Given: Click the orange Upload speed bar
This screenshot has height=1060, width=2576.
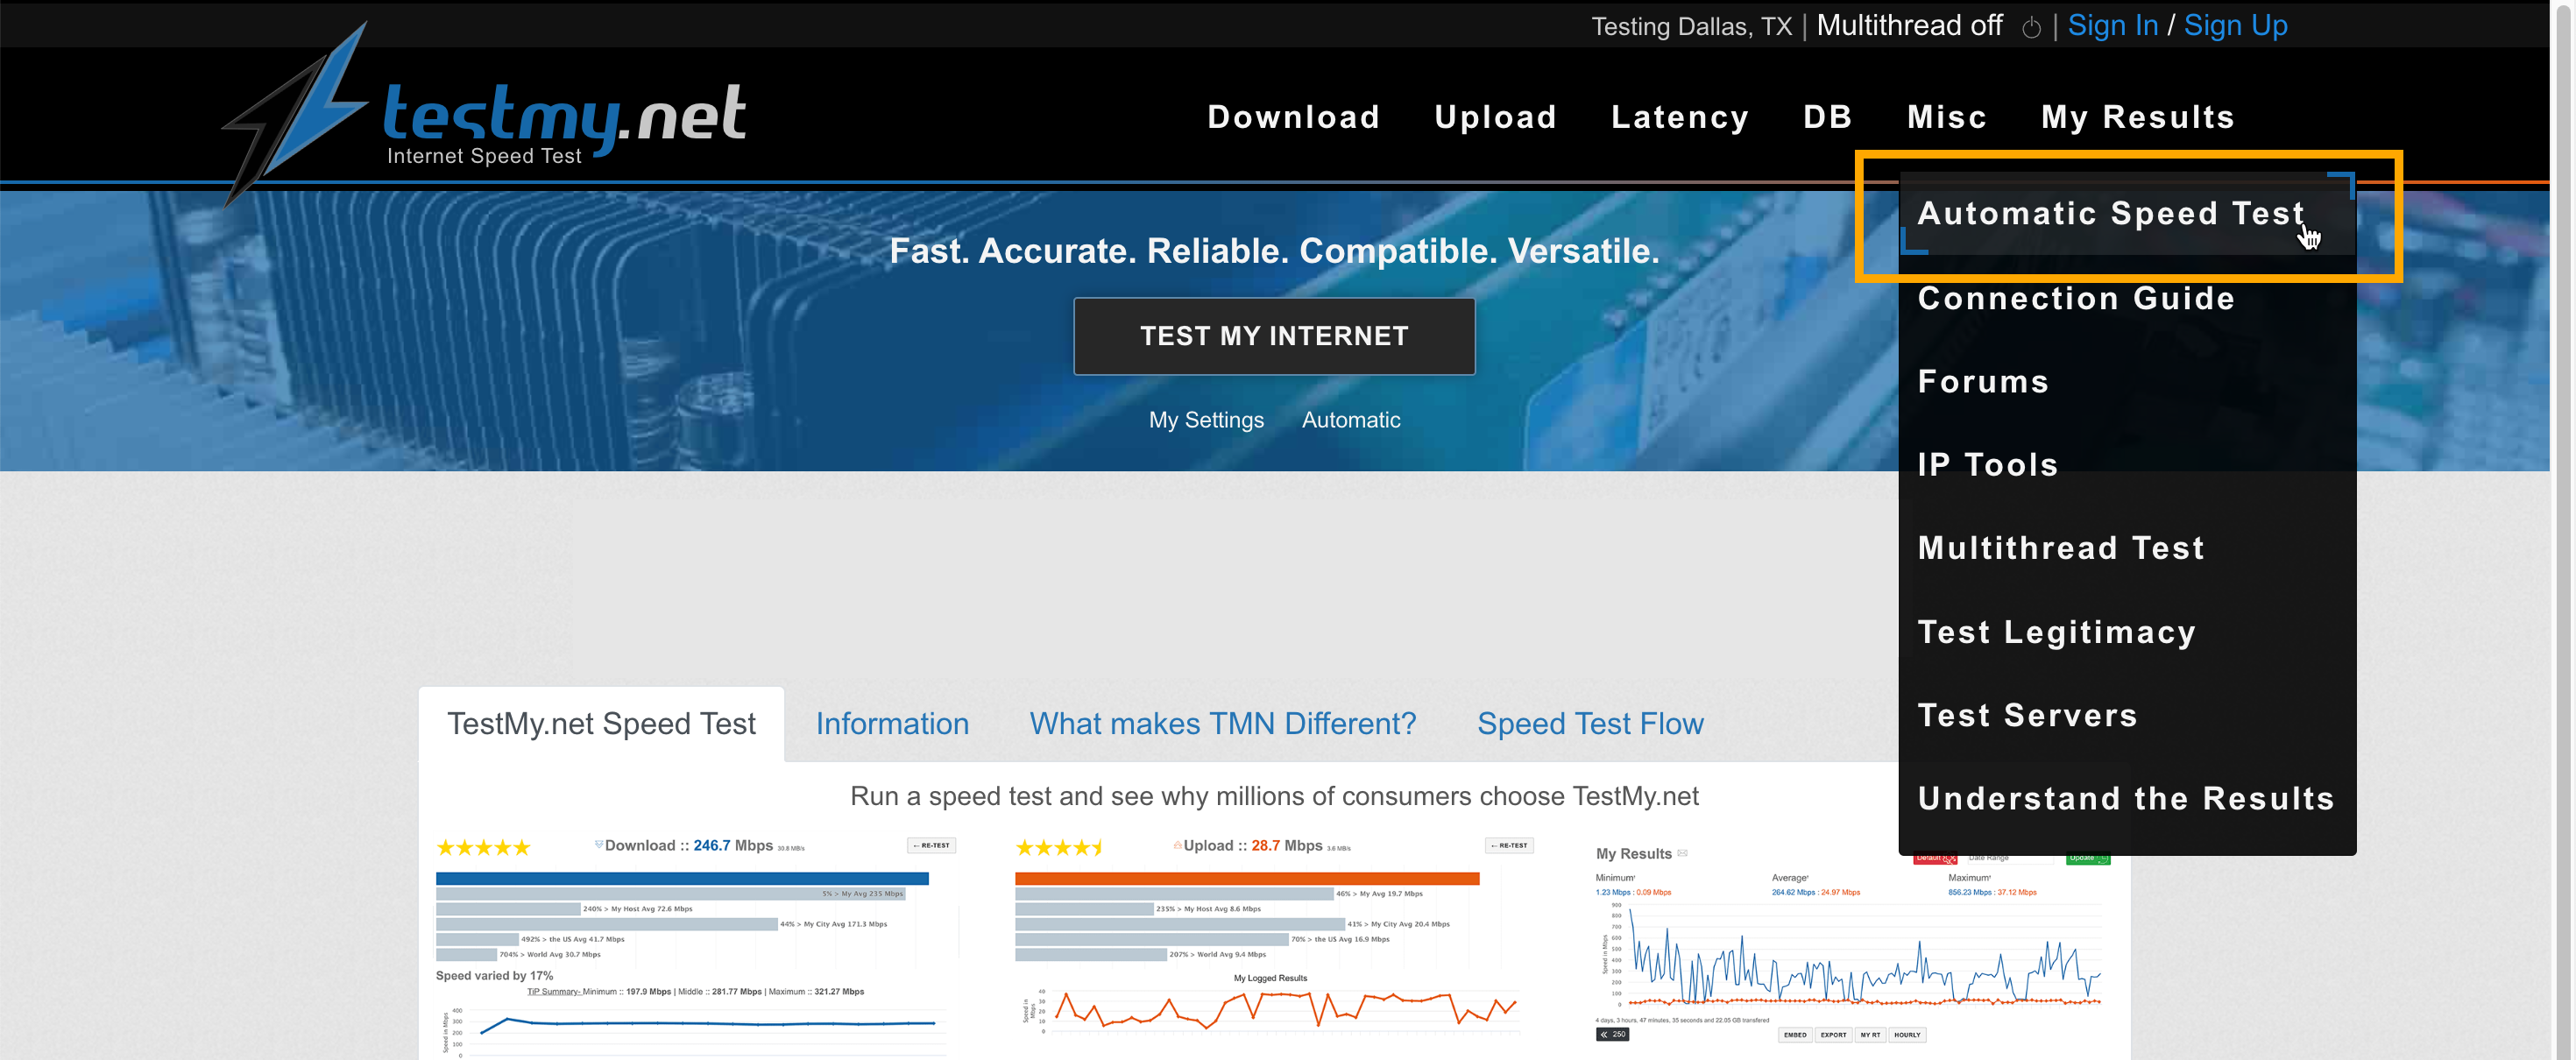Looking at the screenshot, I should (1247, 879).
